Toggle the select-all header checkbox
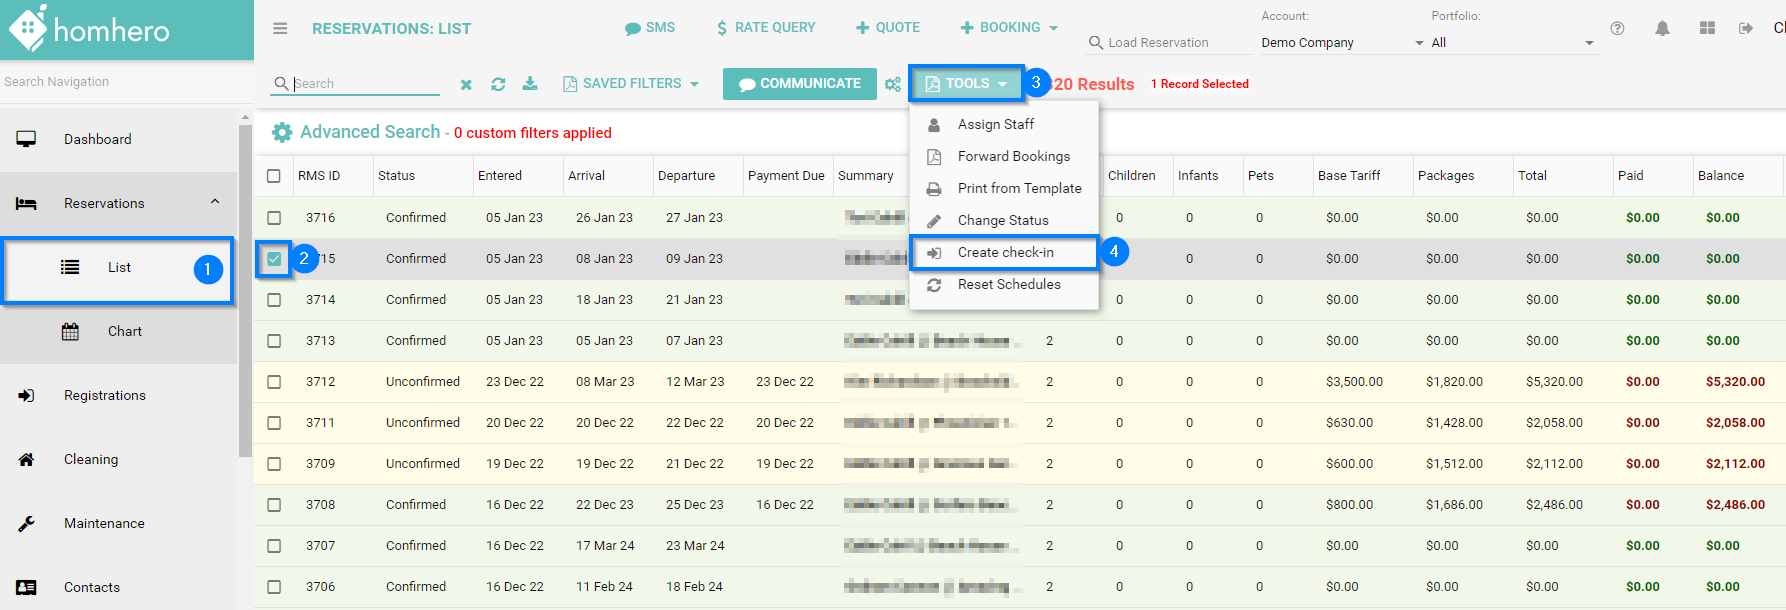The image size is (1786, 610). coord(274,176)
